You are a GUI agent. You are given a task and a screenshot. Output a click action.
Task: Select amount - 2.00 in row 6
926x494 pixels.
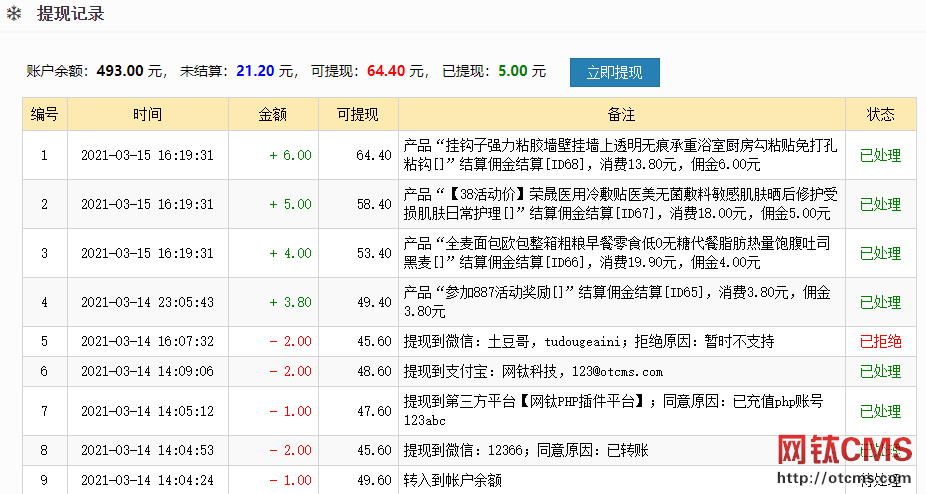tap(290, 371)
